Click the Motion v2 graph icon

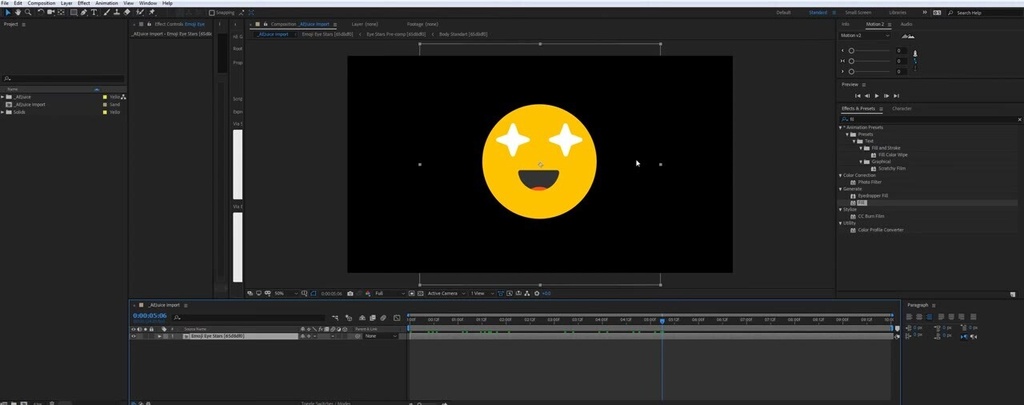pyautogui.click(x=908, y=35)
